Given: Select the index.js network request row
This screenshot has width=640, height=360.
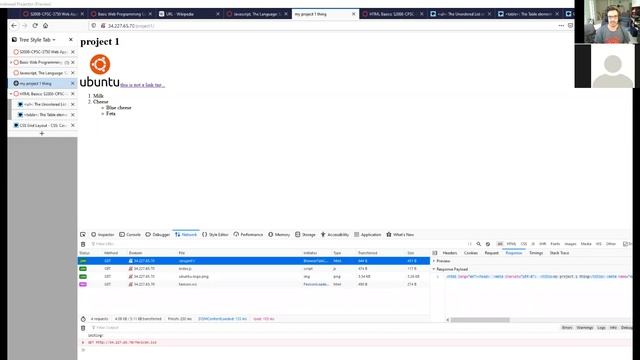Looking at the screenshot, I should point(253,269).
